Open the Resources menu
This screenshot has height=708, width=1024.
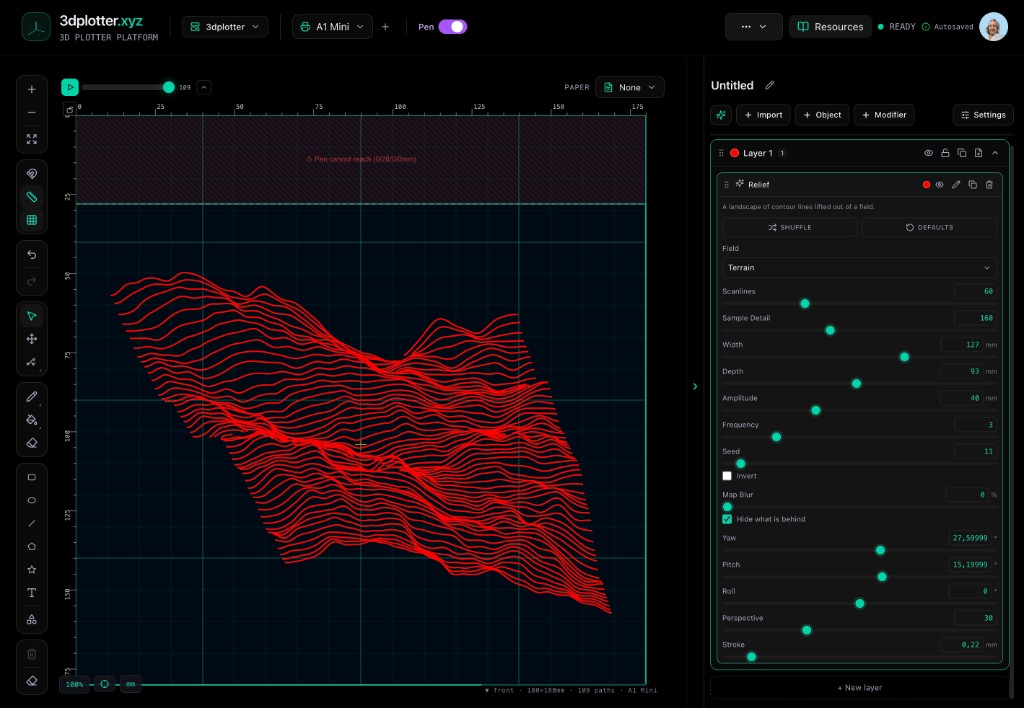coord(830,27)
